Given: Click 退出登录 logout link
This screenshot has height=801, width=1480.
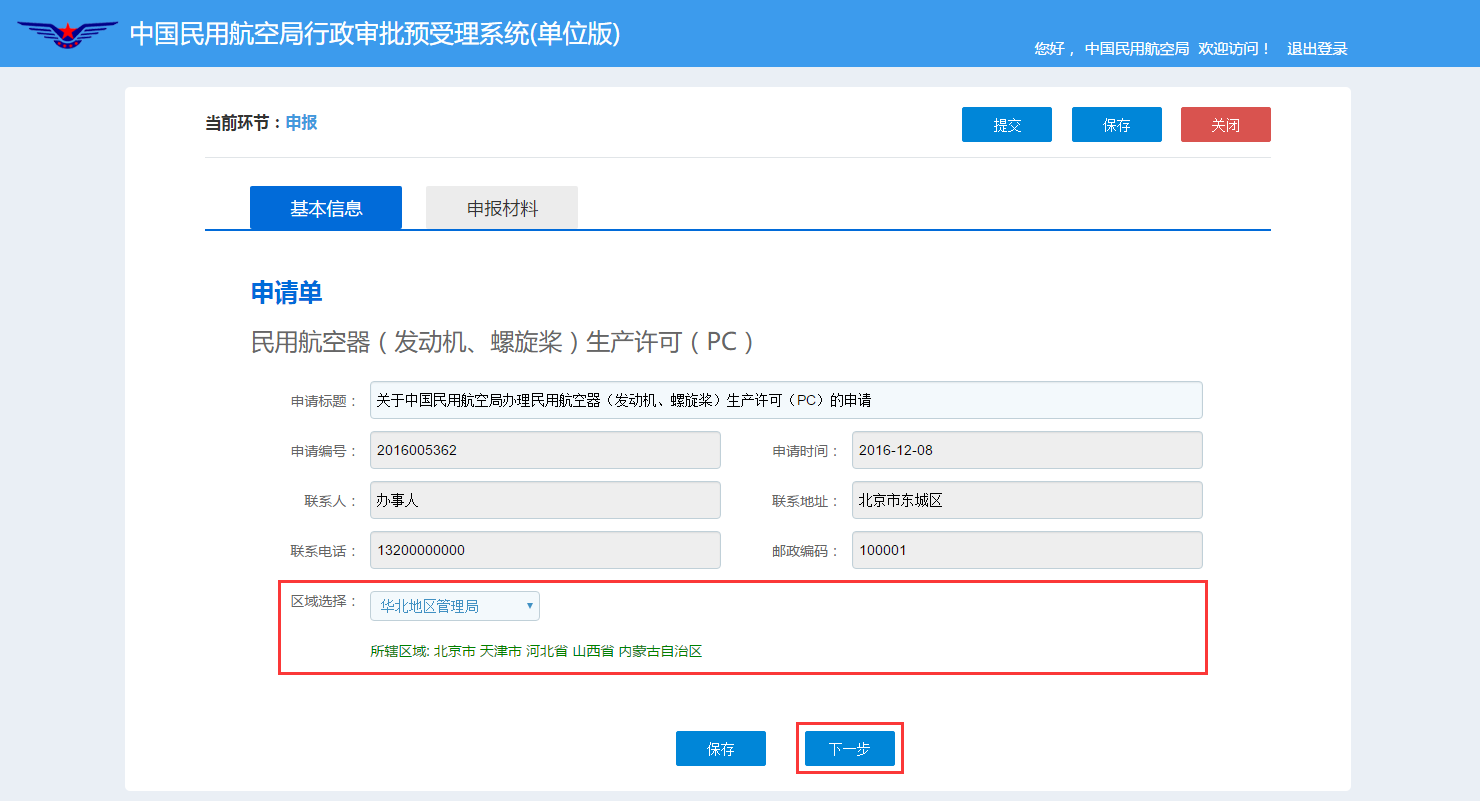Looking at the screenshot, I should (x=1317, y=48).
